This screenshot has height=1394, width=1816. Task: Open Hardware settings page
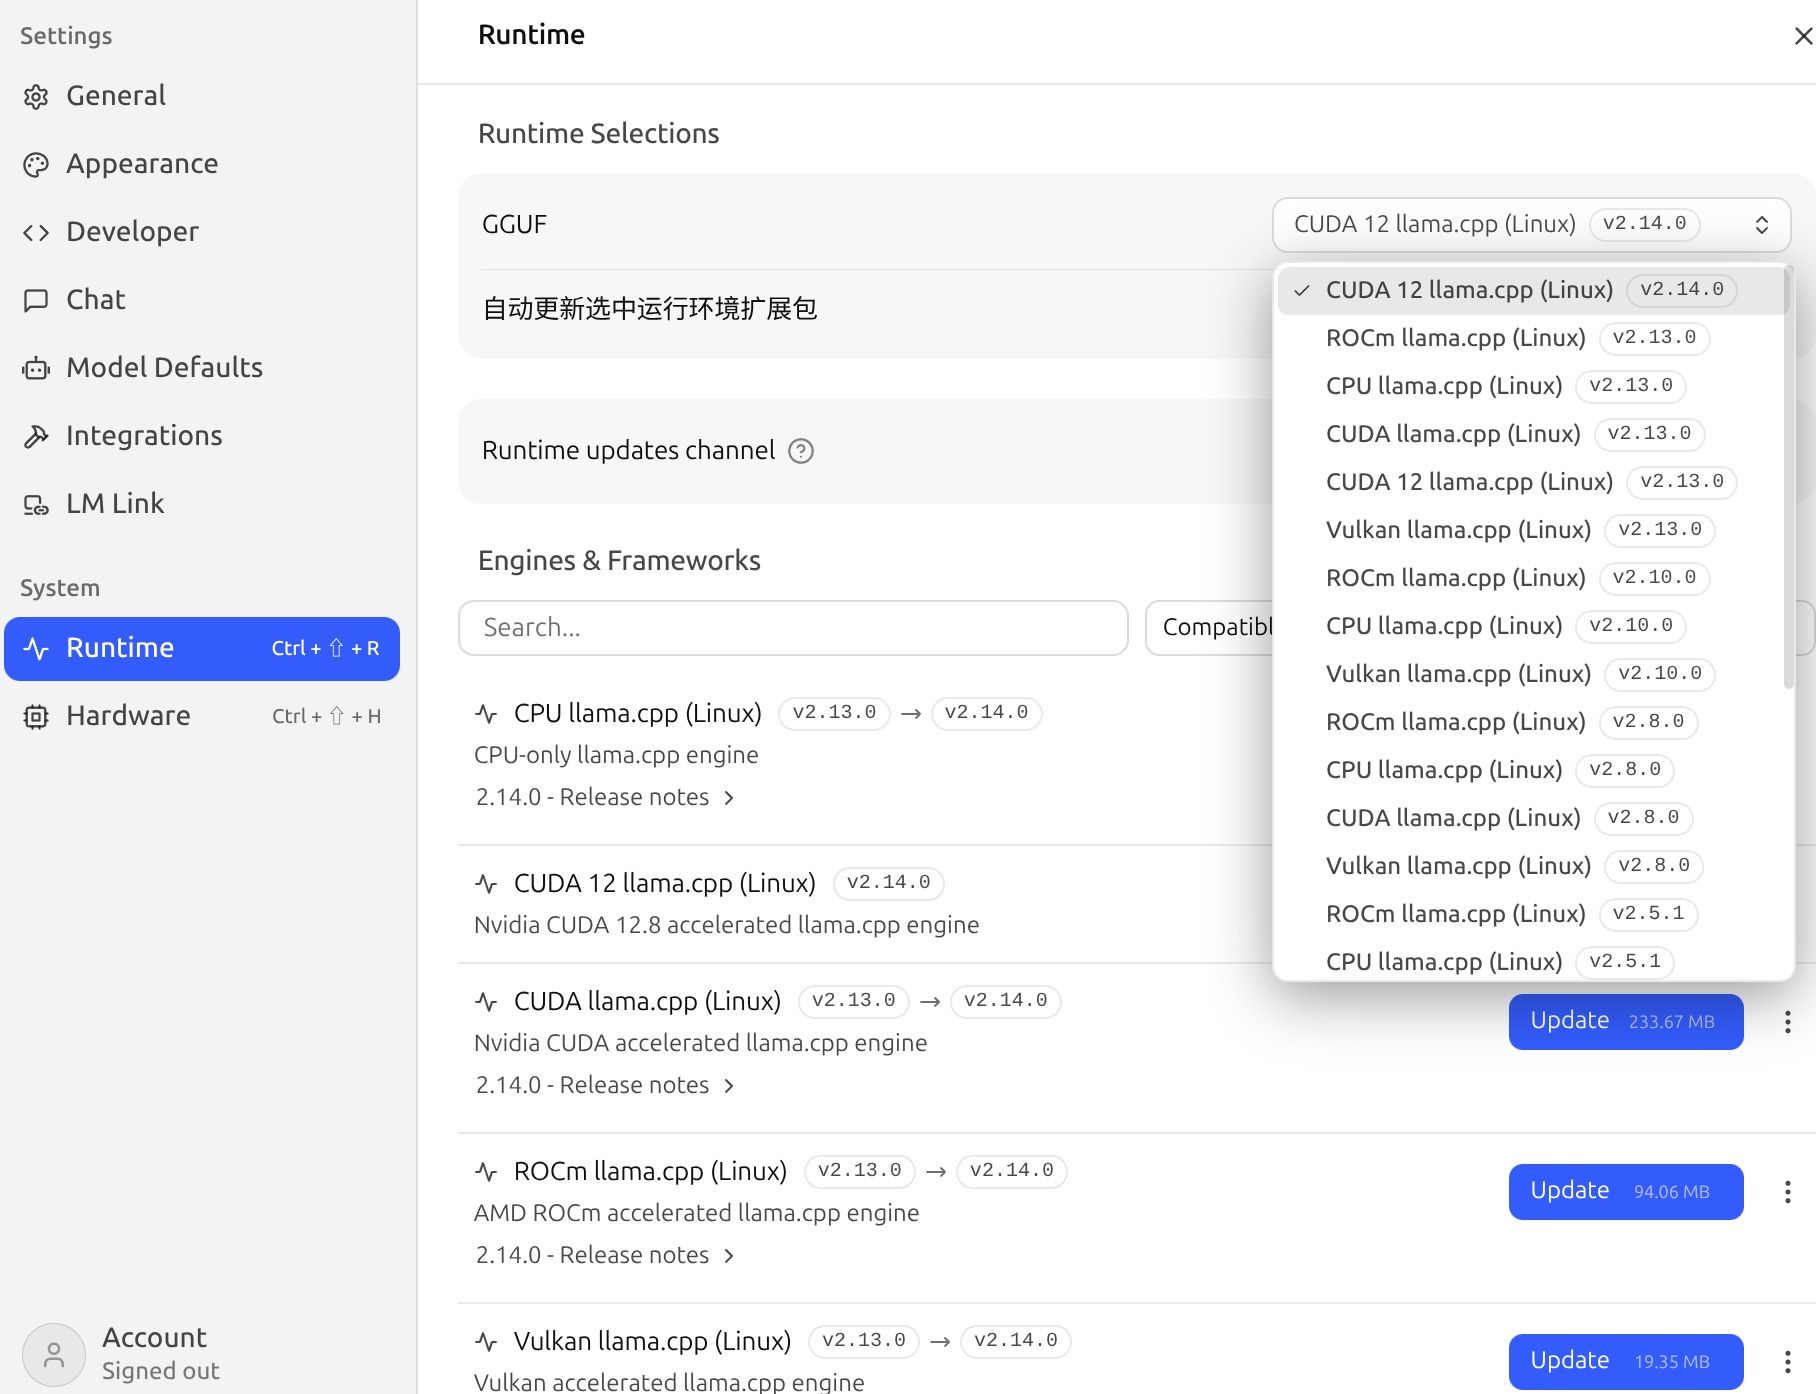[x=202, y=716]
